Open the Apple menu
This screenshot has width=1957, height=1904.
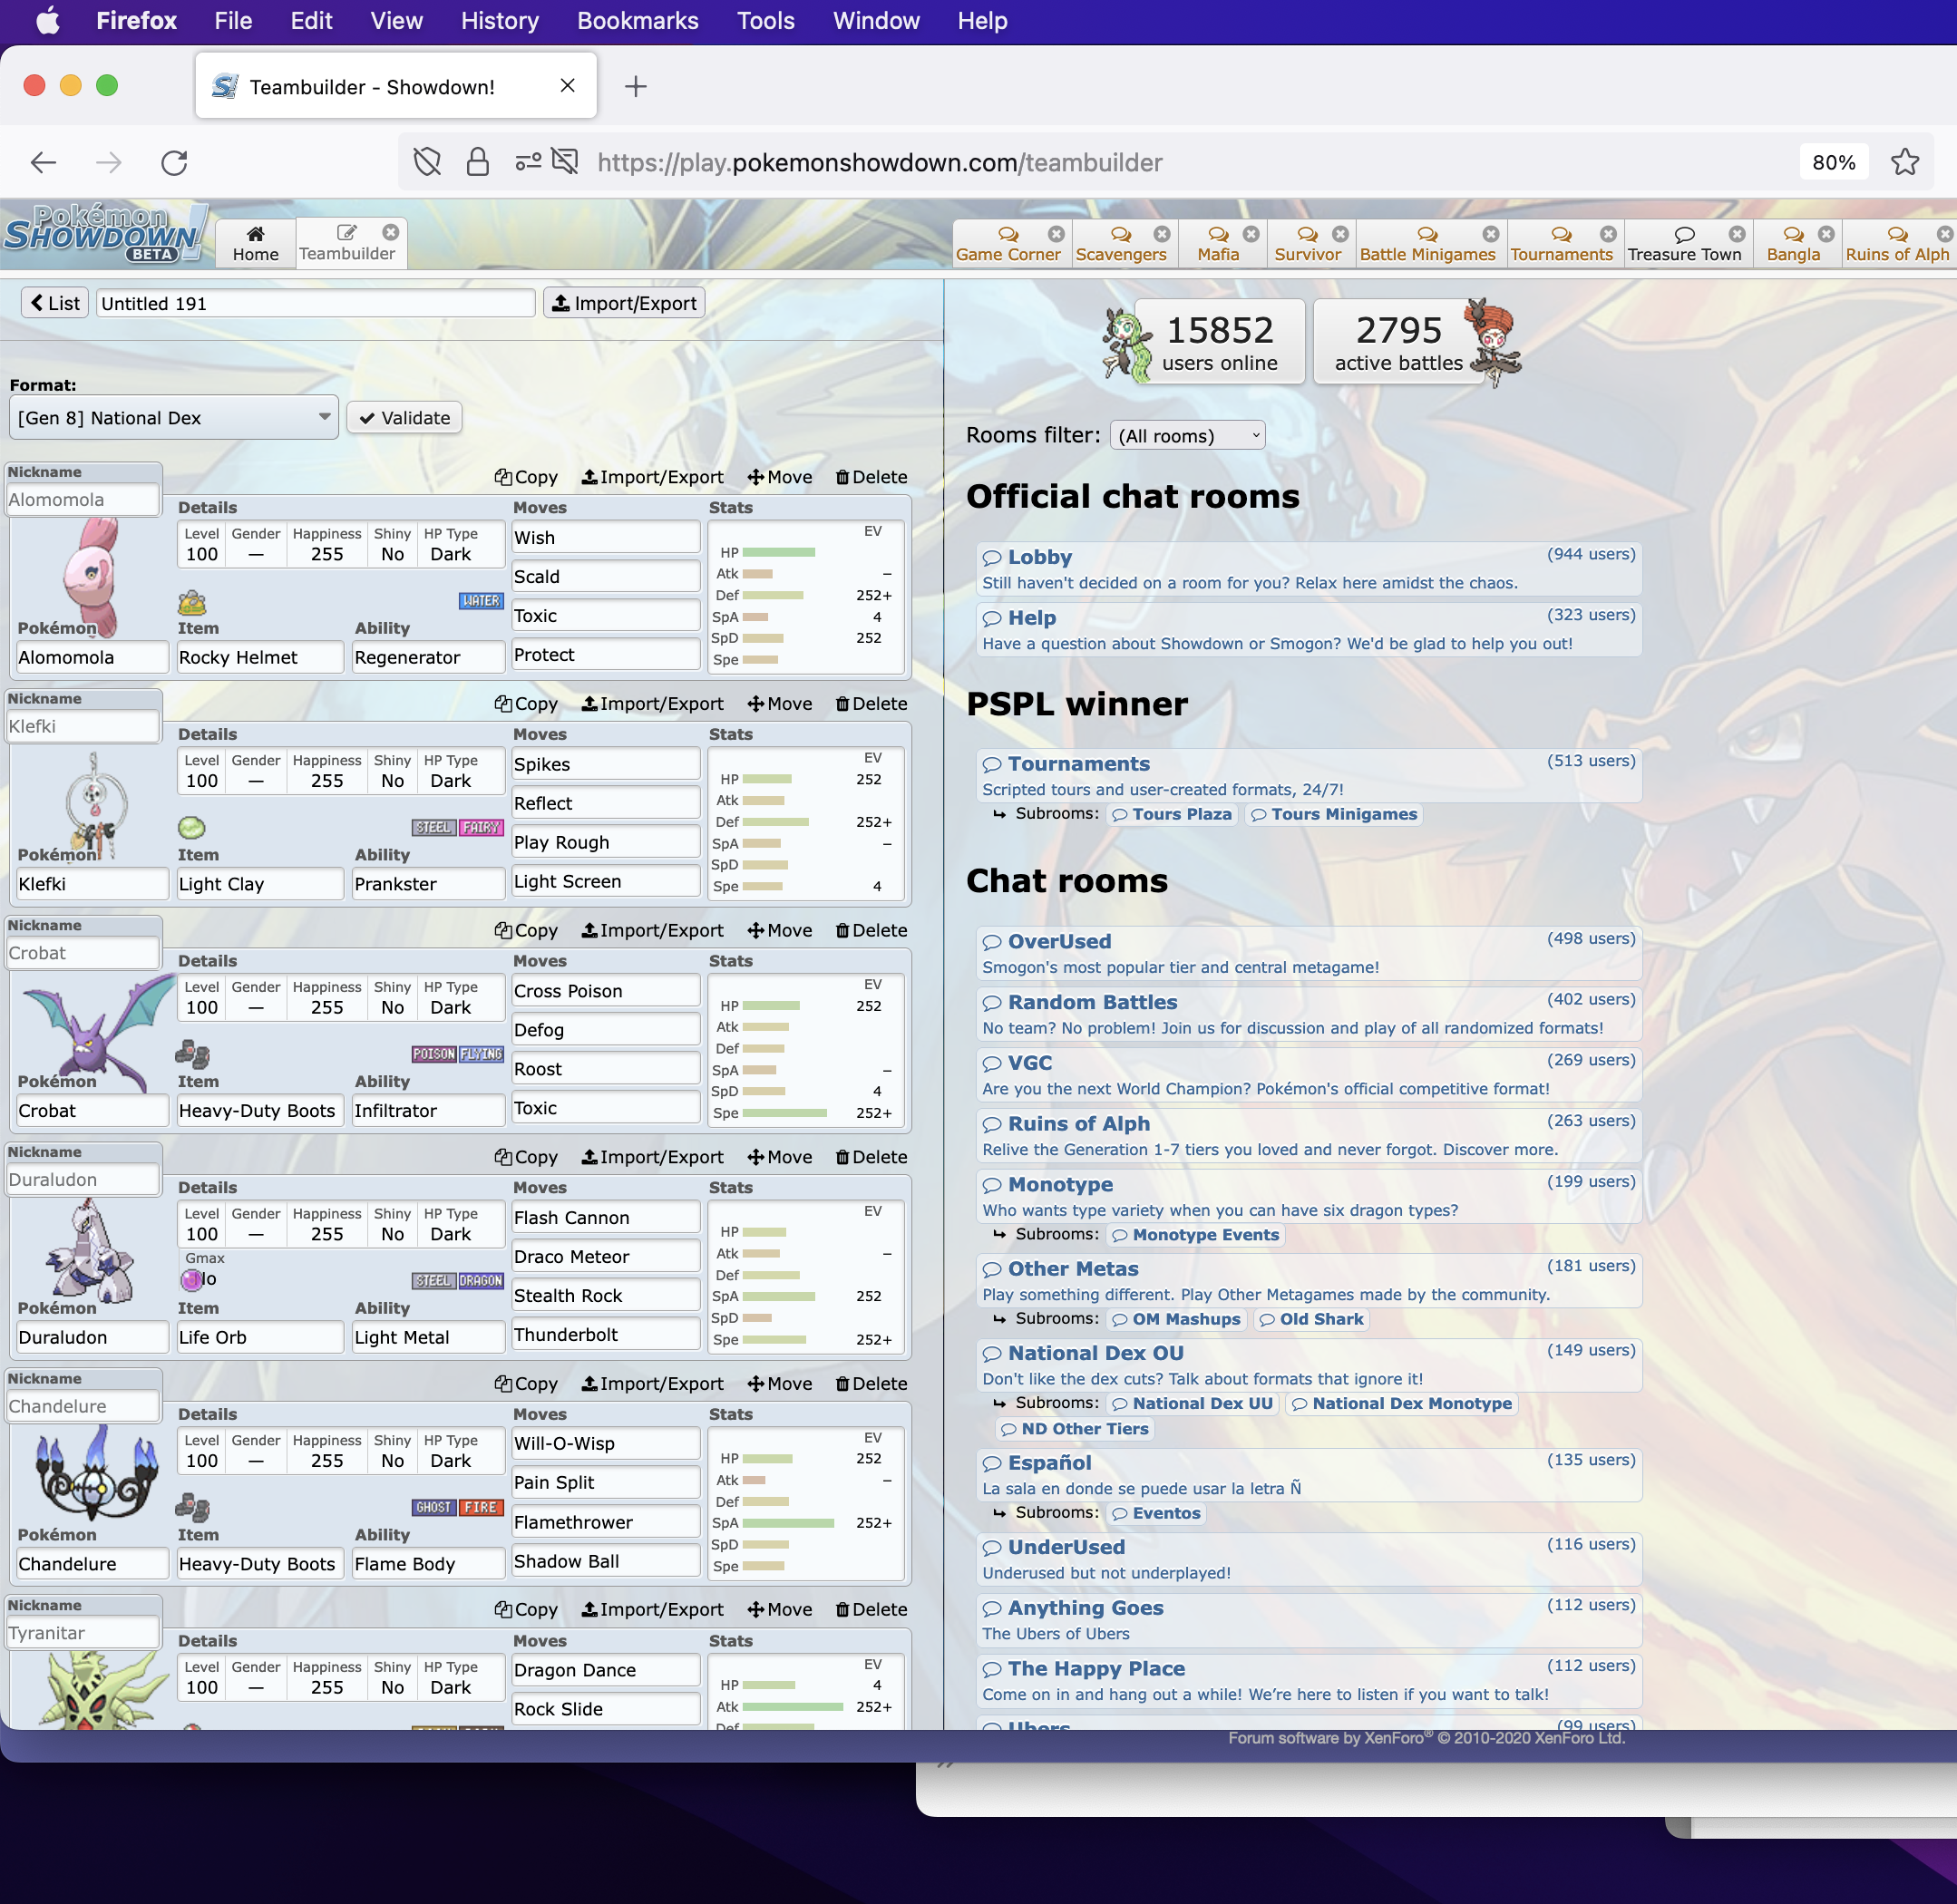pyautogui.click(x=48, y=21)
